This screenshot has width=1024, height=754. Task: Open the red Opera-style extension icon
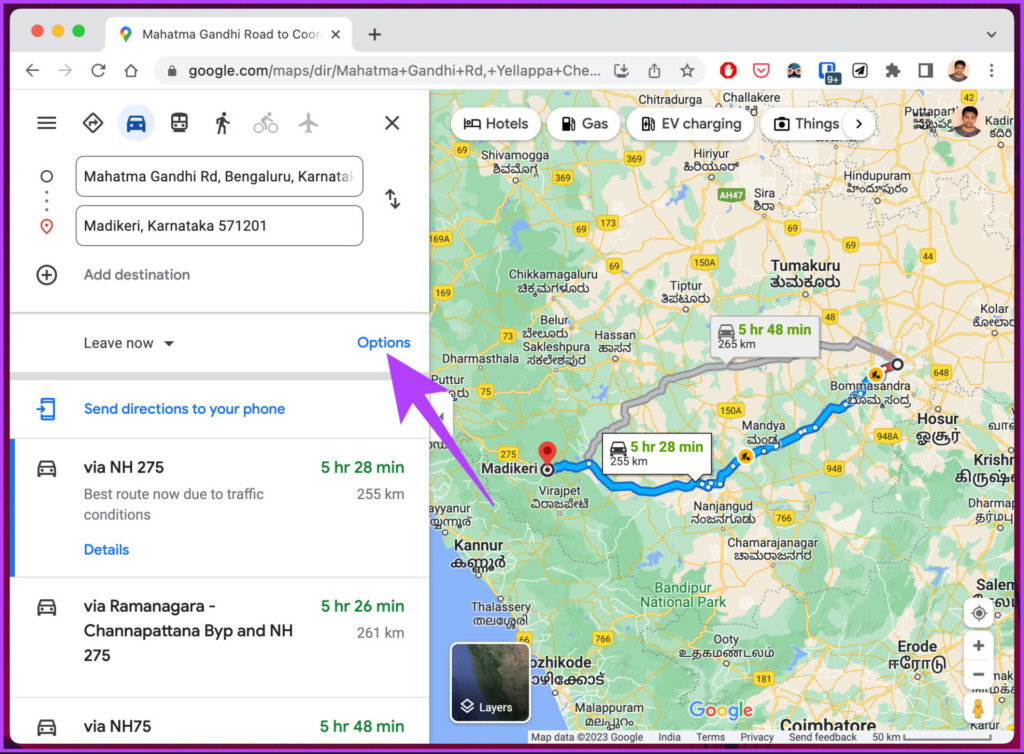(728, 71)
